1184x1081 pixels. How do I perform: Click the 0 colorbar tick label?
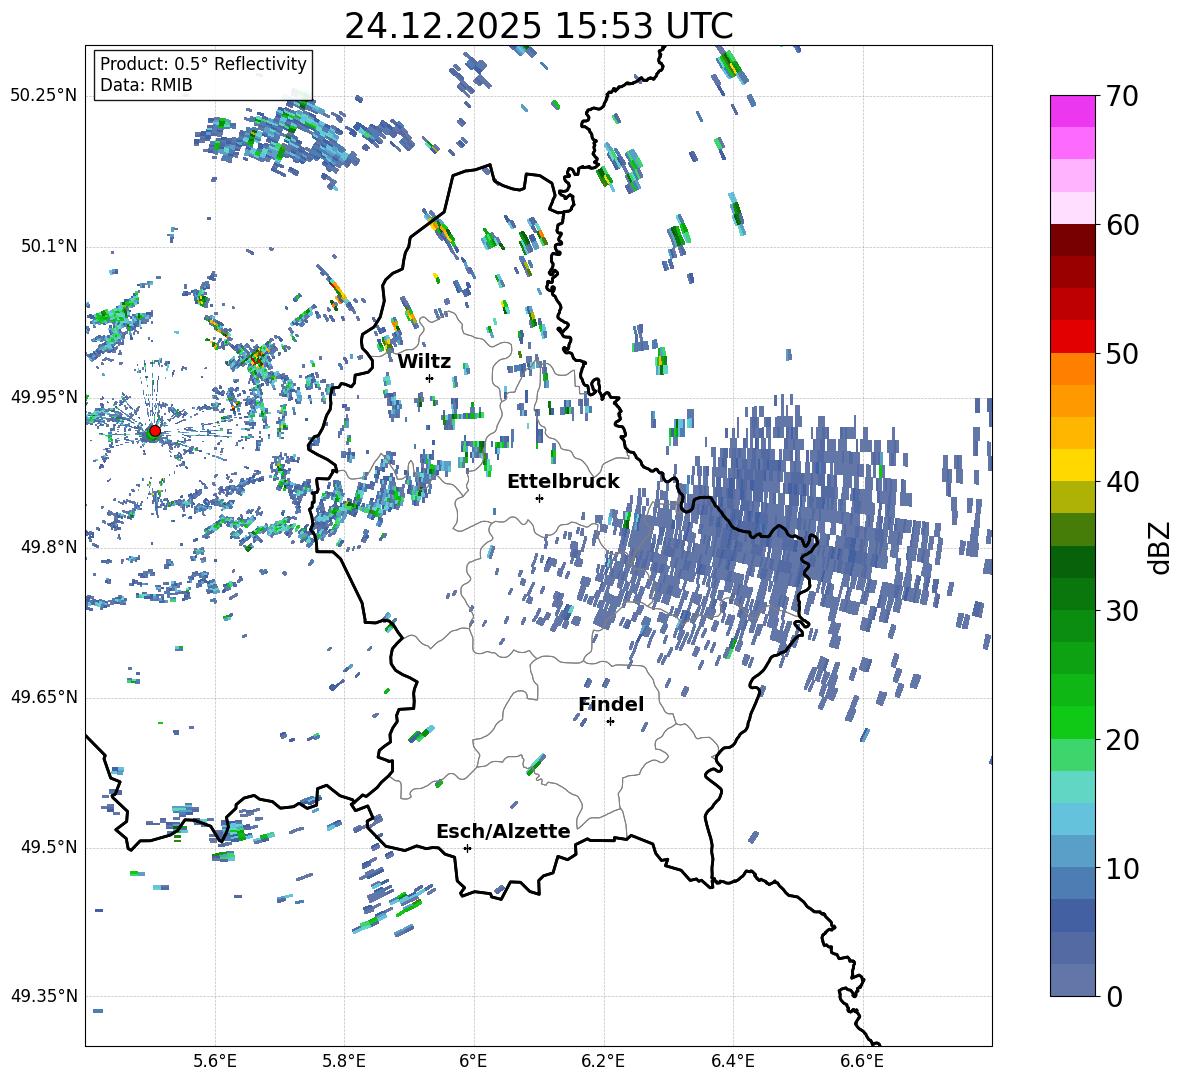coord(1113,996)
